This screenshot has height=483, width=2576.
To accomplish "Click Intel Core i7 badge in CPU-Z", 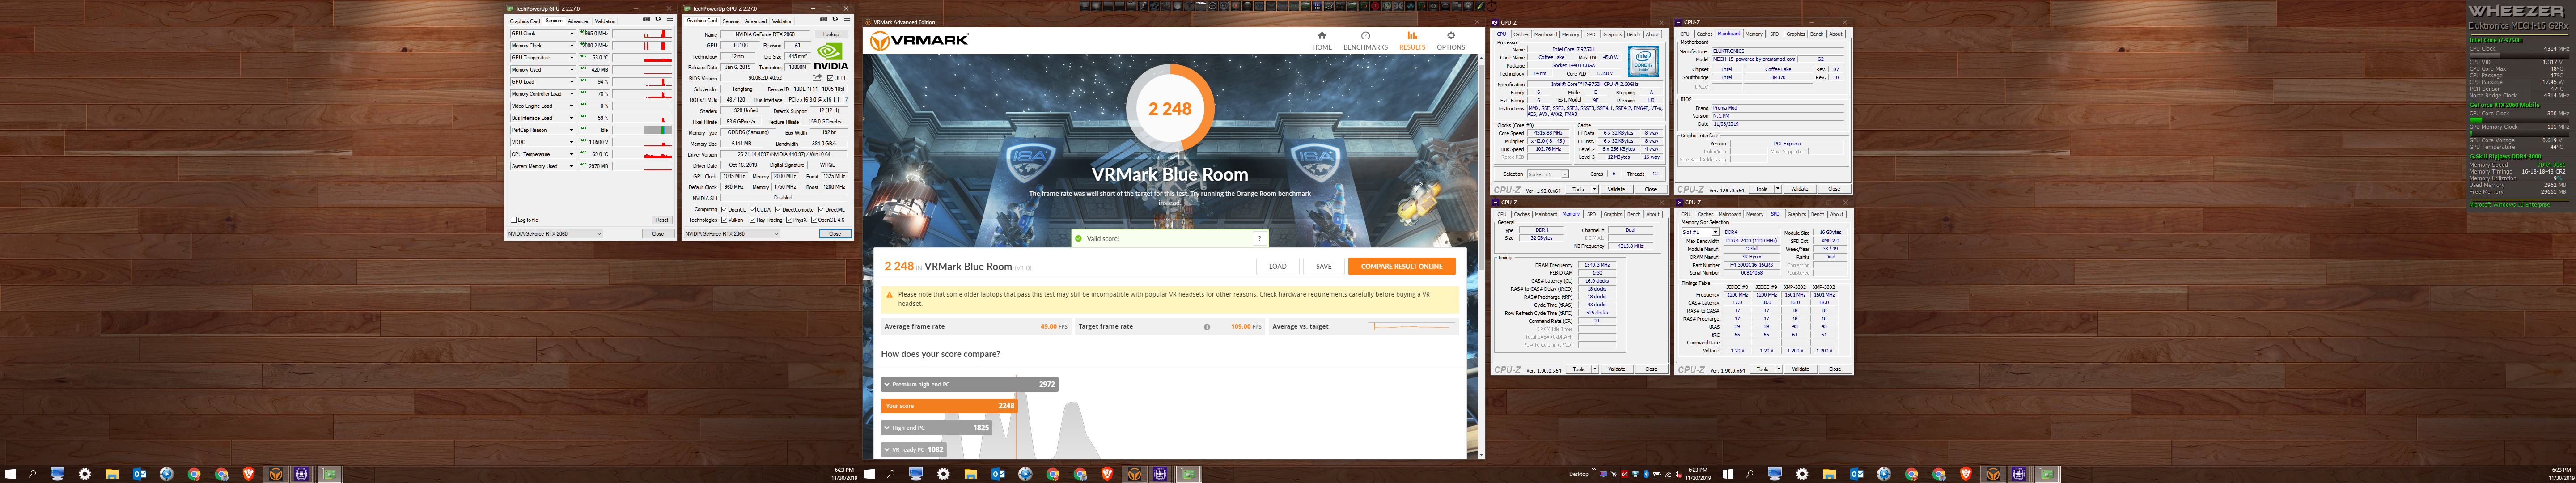I will tap(1644, 60).
